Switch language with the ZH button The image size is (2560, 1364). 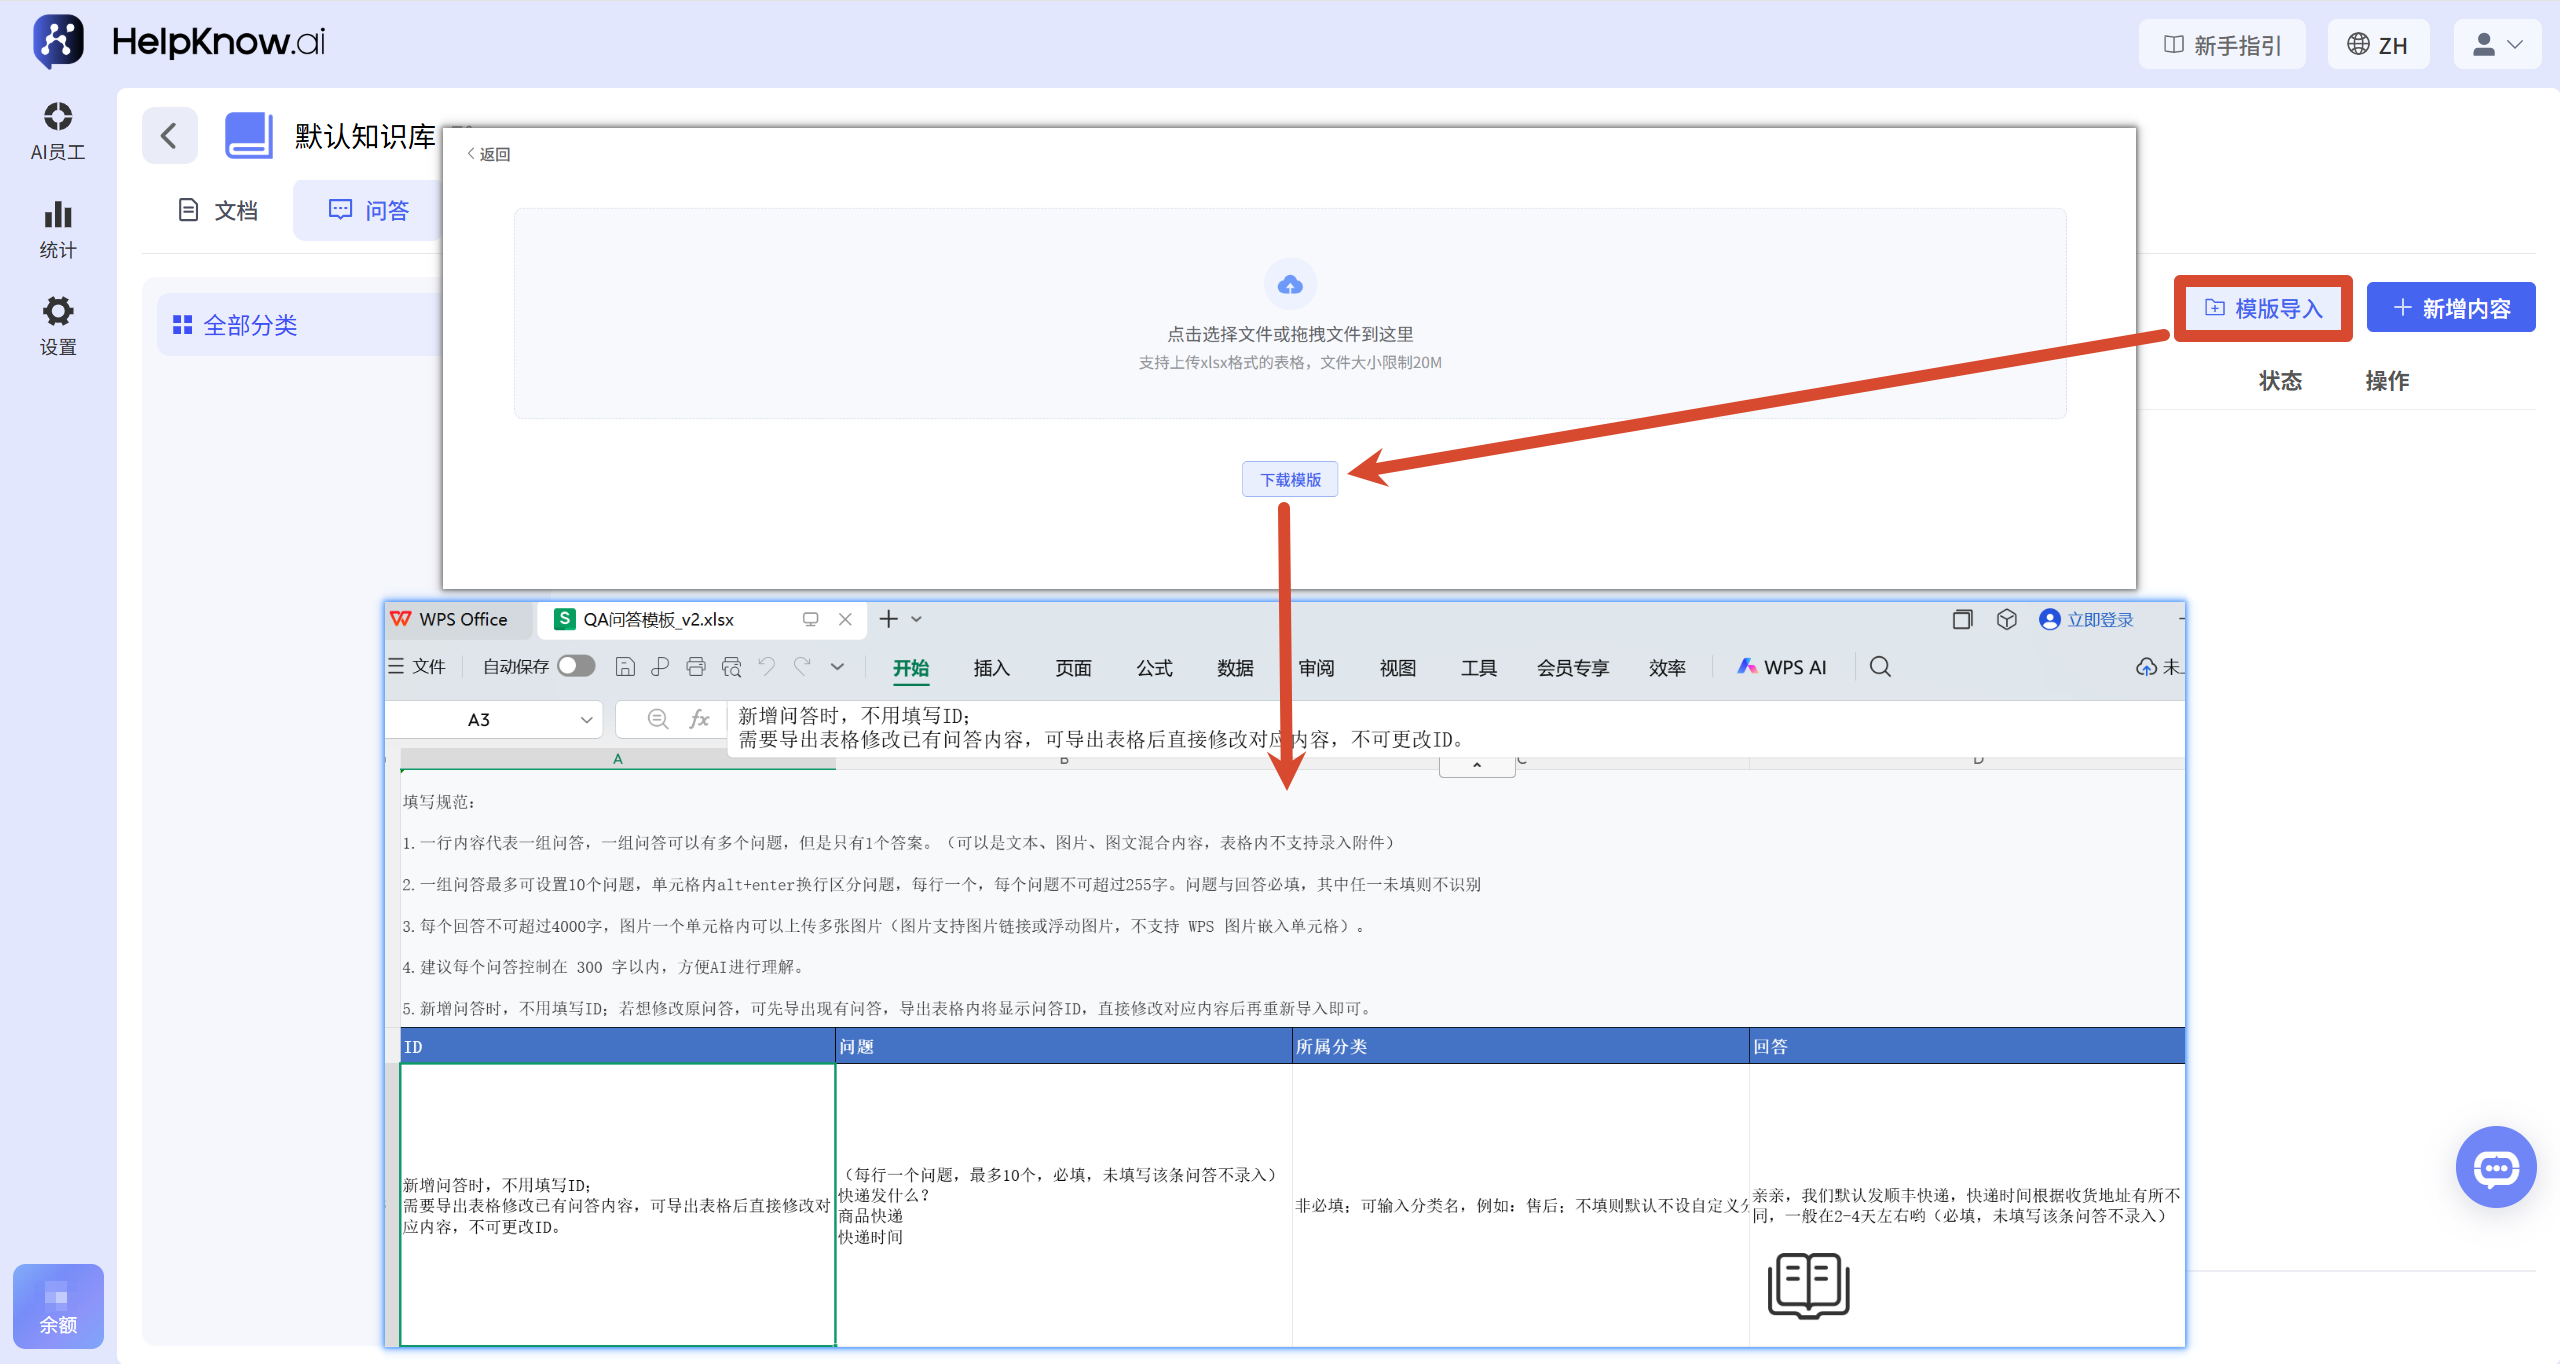pos(2378,45)
